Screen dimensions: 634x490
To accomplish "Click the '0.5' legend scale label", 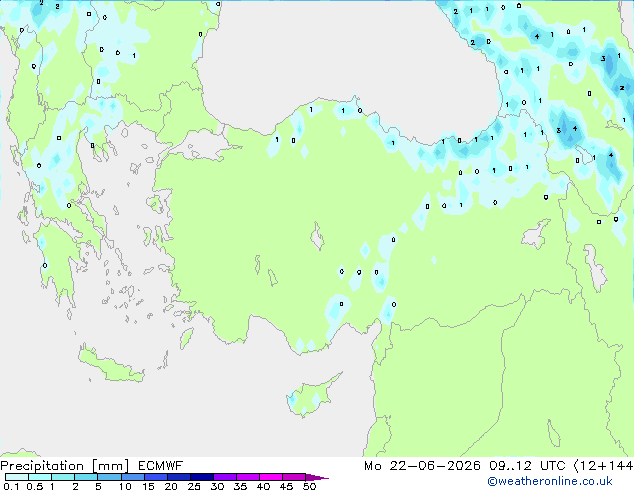I will point(35,486).
